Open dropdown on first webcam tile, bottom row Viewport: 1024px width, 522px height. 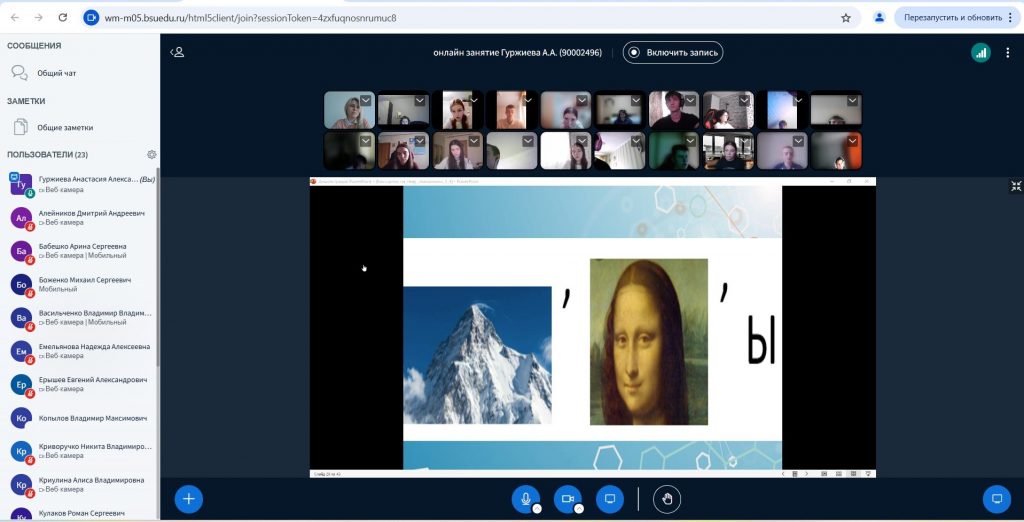tap(366, 141)
